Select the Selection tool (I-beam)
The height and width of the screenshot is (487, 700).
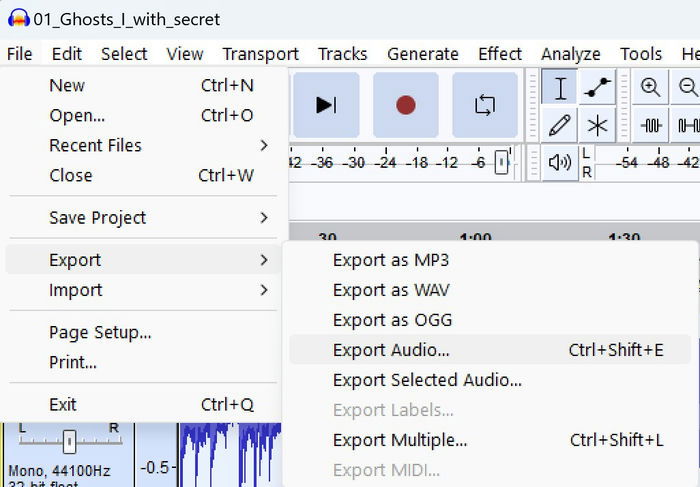[560, 87]
